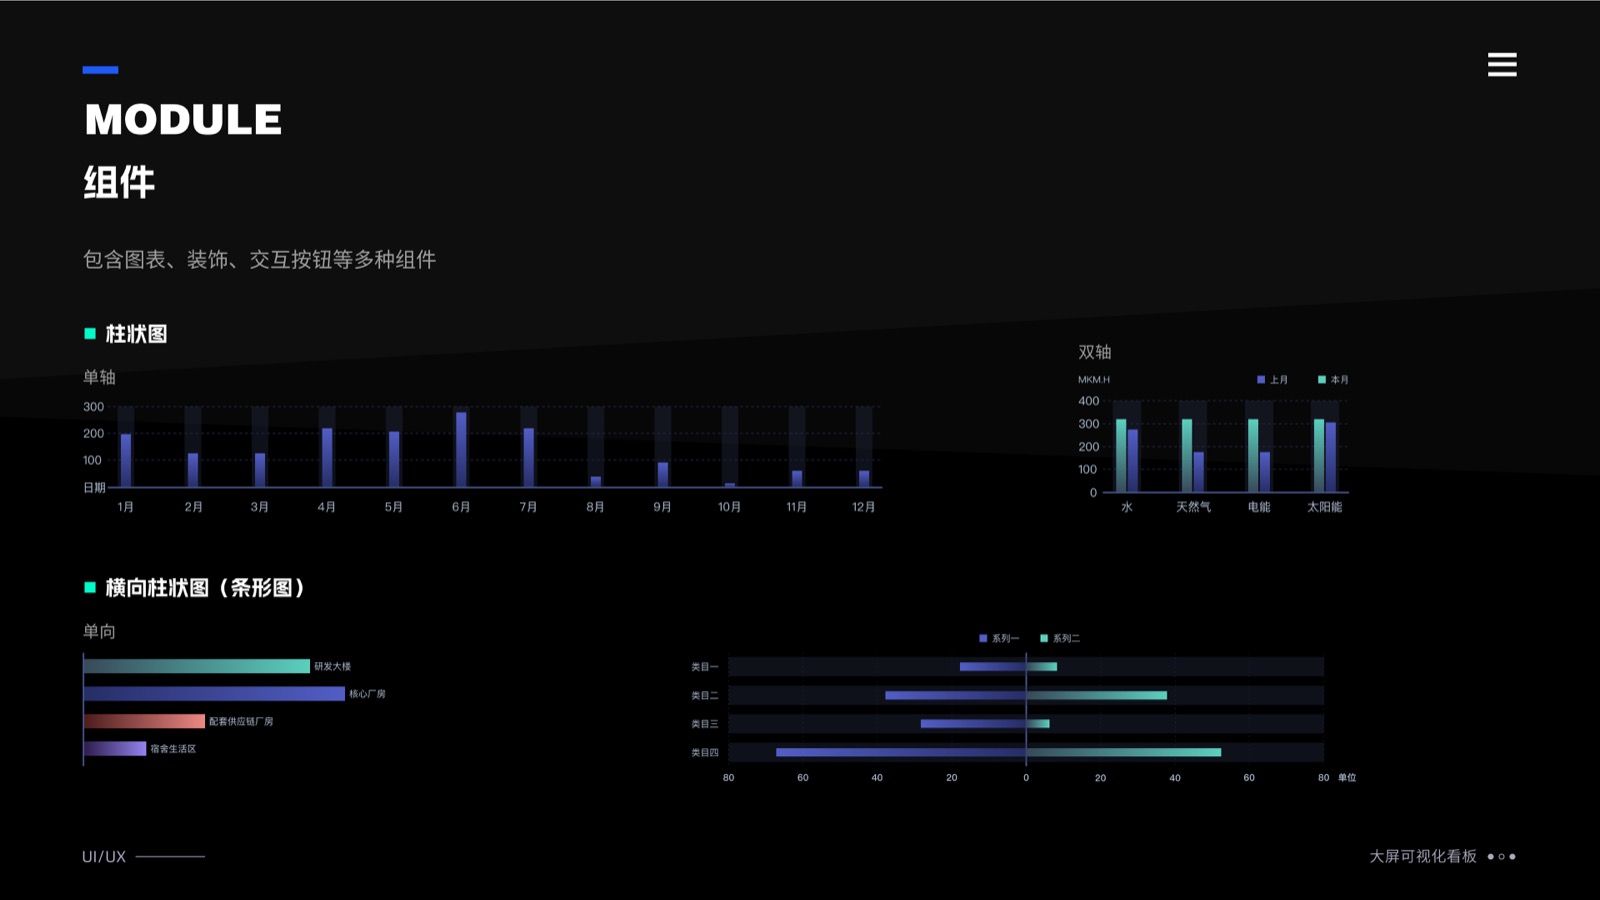
Task: Select the rightmost pagination dot
Action: (1512, 857)
